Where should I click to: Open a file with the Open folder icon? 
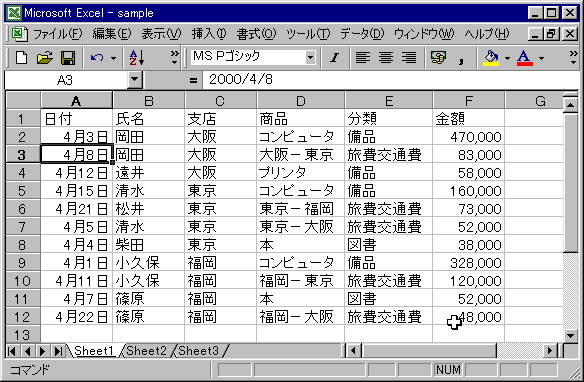(45, 58)
